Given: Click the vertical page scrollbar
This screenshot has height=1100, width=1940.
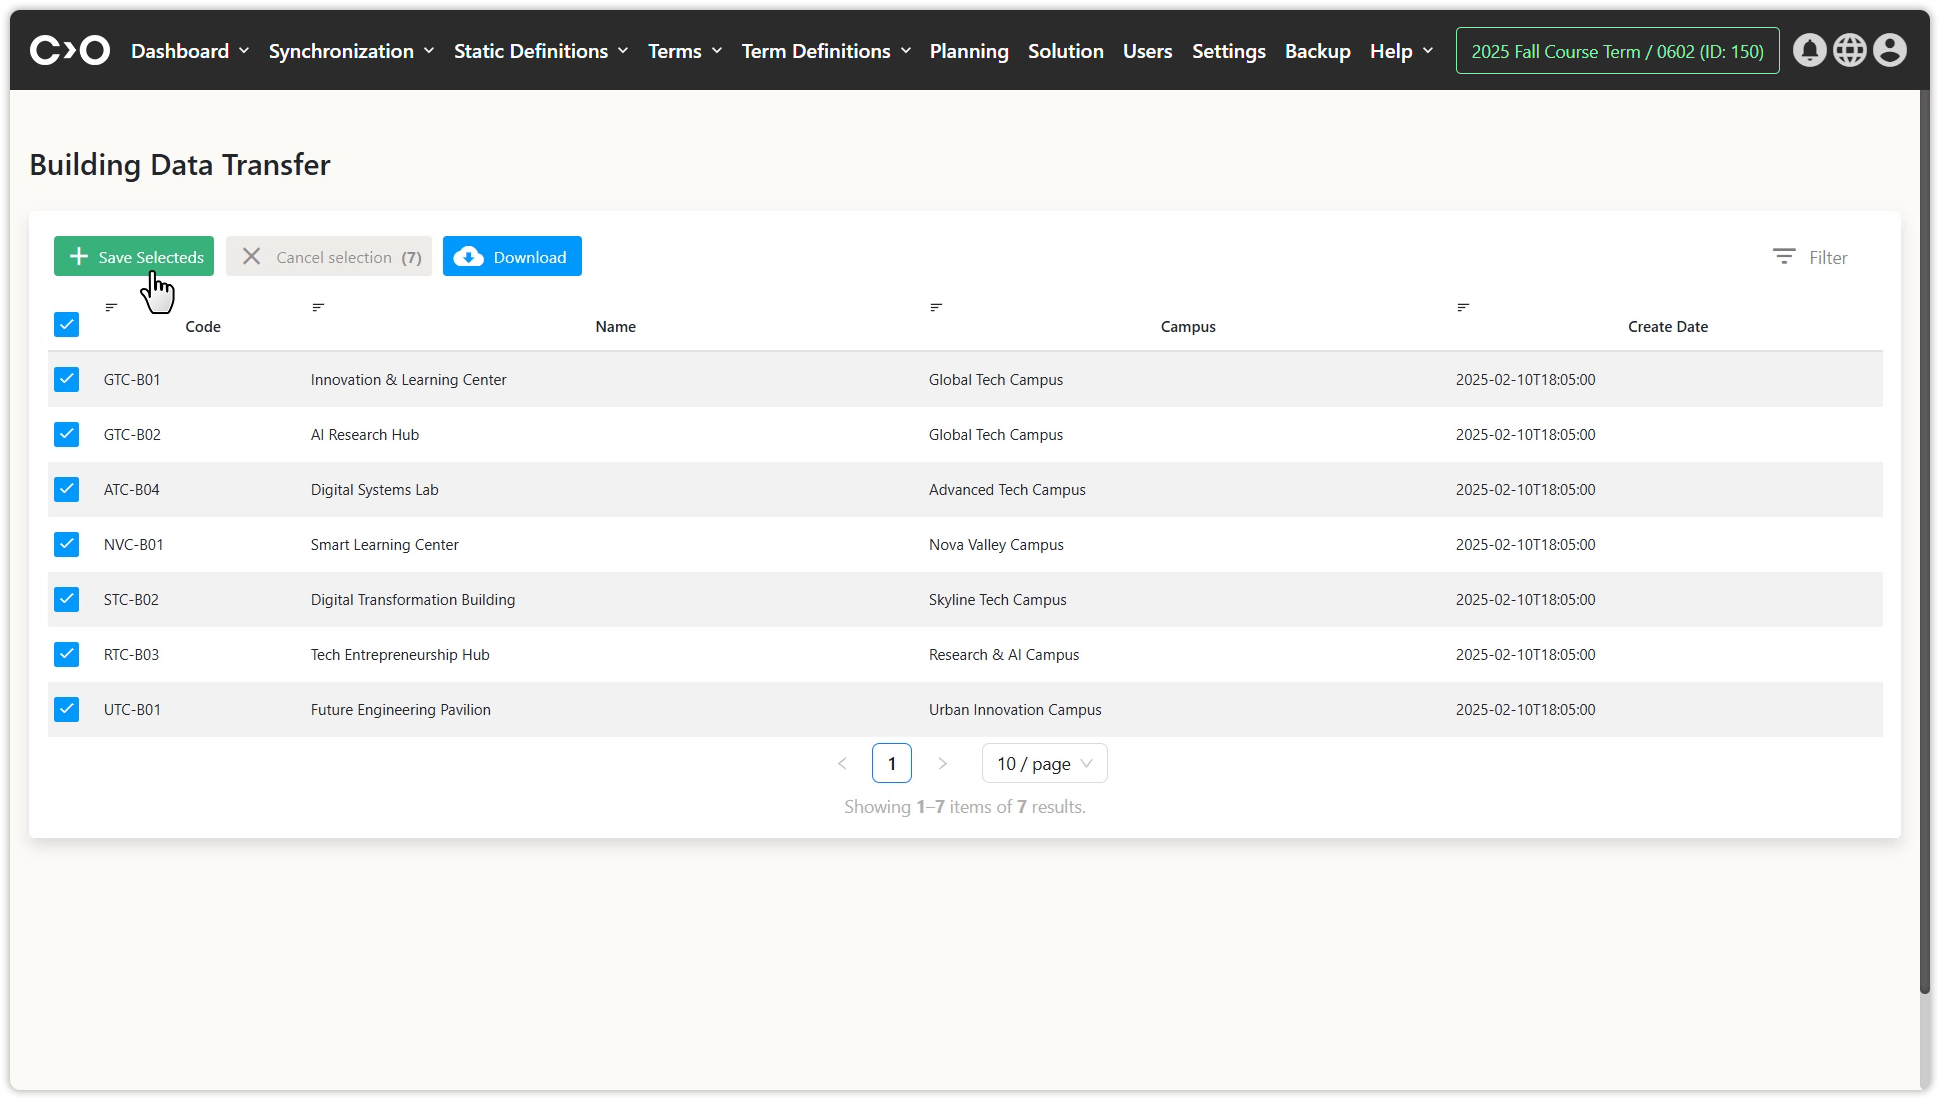Looking at the screenshot, I should point(1924,540).
